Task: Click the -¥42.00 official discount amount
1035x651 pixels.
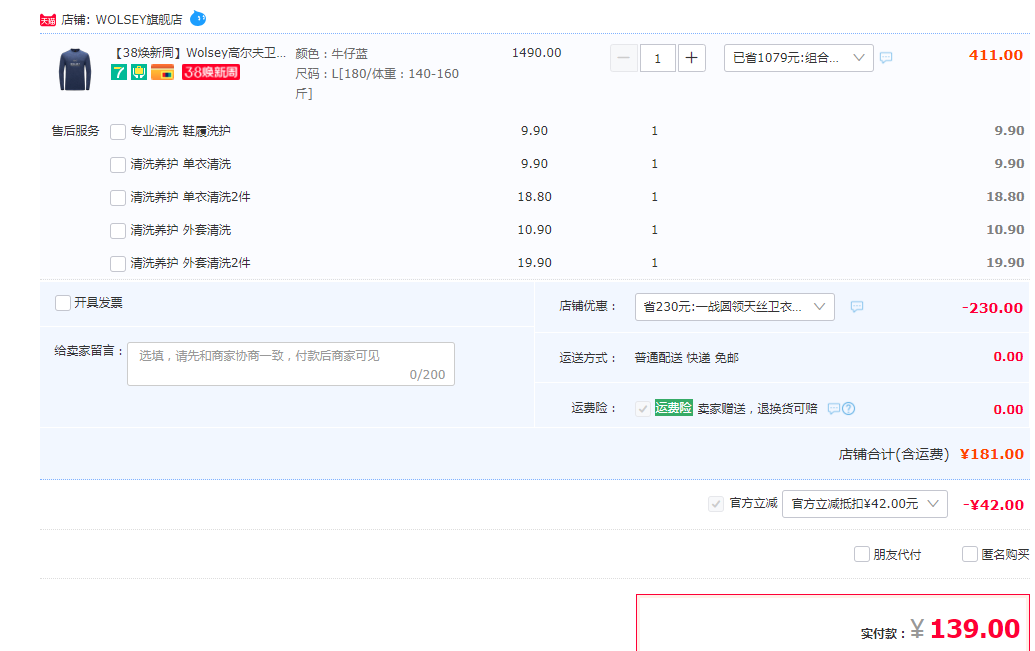Action: [x=993, y=505]
